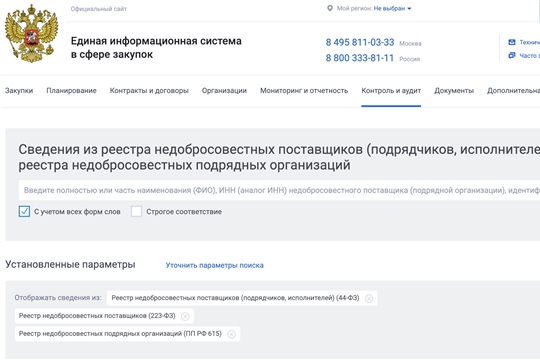This screenshot has width=540, height=360.
Task: Remove the ПП РФ 615 filter tag
Action: (x=231, y=334)
